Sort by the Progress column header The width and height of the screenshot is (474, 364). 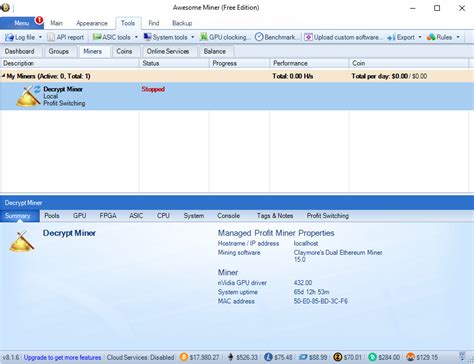[239, 63]
